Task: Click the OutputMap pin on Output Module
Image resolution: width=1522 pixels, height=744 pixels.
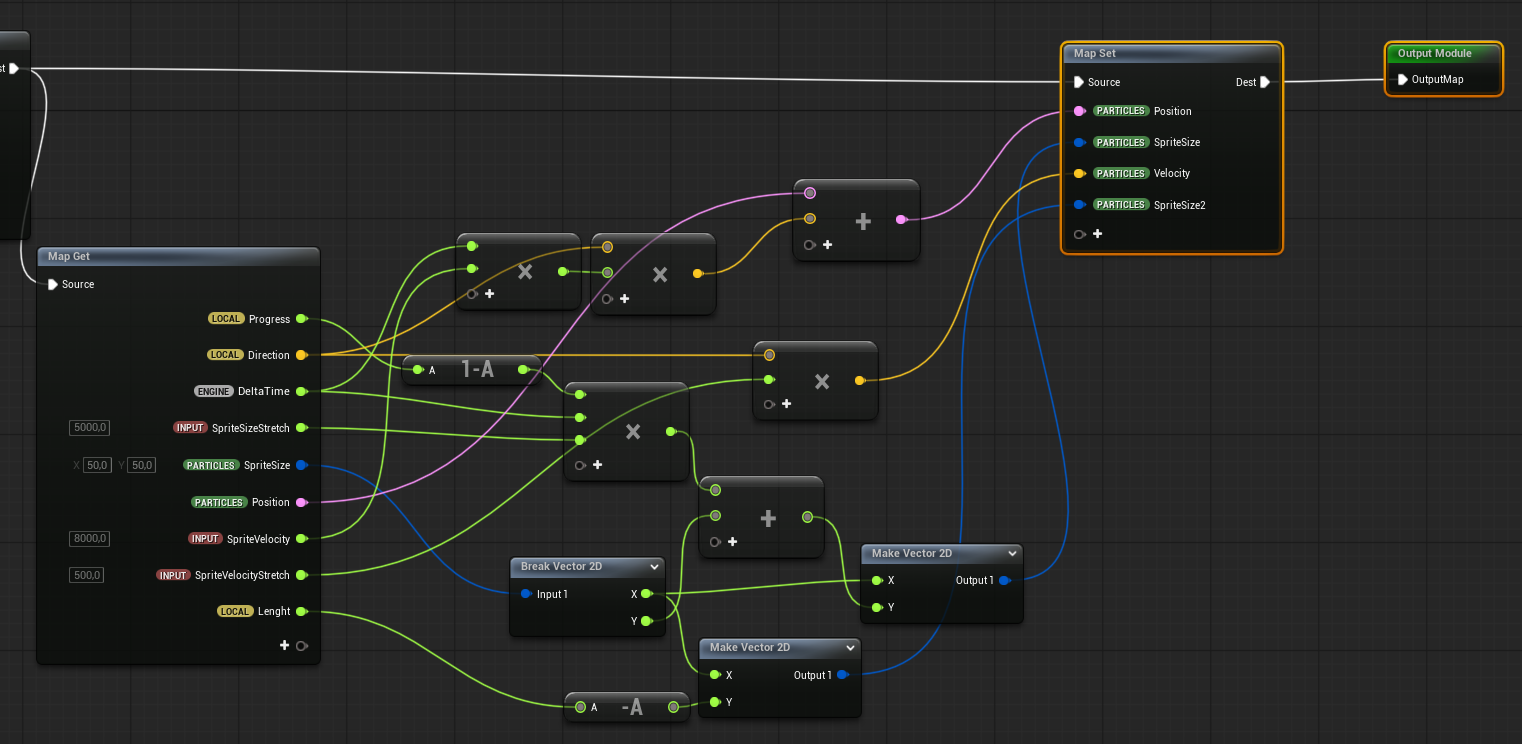Action: pyautogui.click(x=1403, y=79)
